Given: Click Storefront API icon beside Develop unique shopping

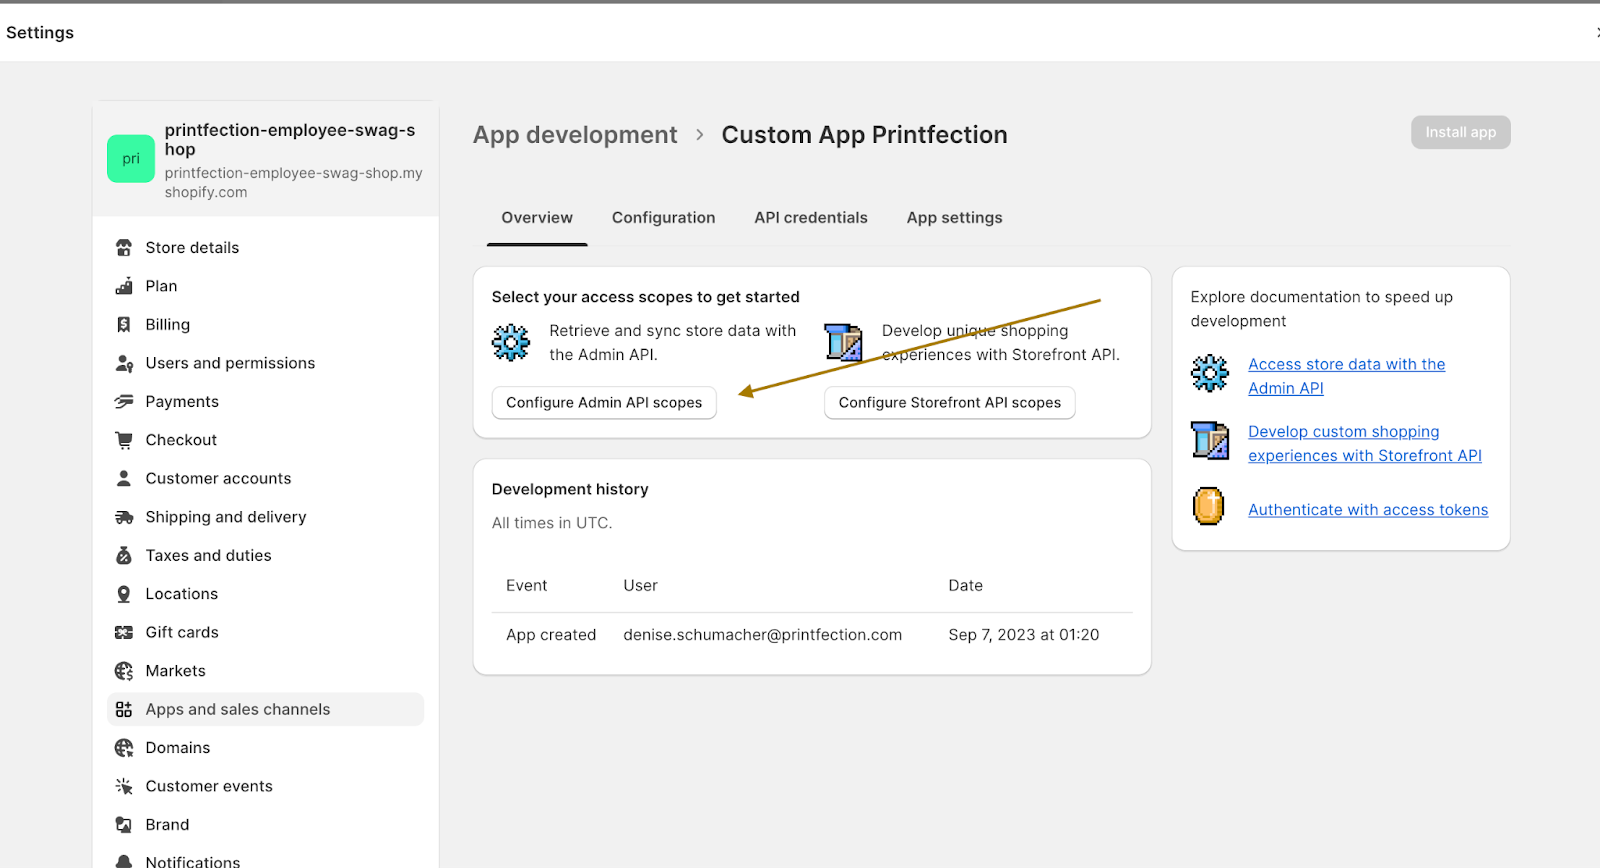Looking at the screenshot, I should coord(844,342).
